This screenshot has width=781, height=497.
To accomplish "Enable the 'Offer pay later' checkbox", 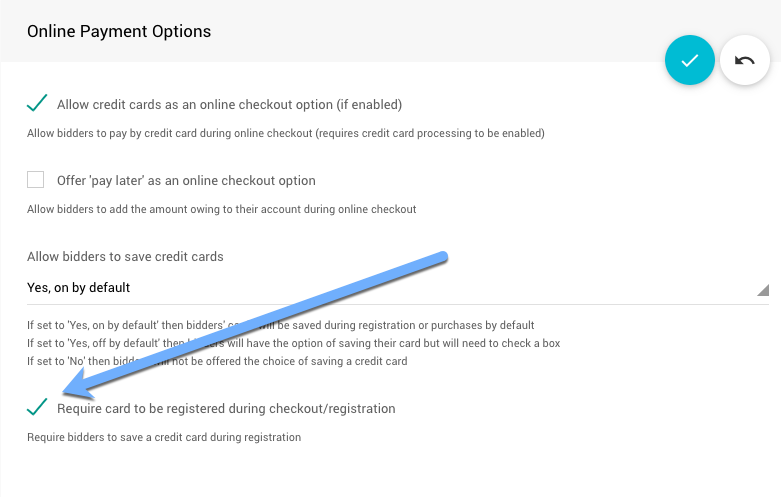I will [x=36, y=180].
